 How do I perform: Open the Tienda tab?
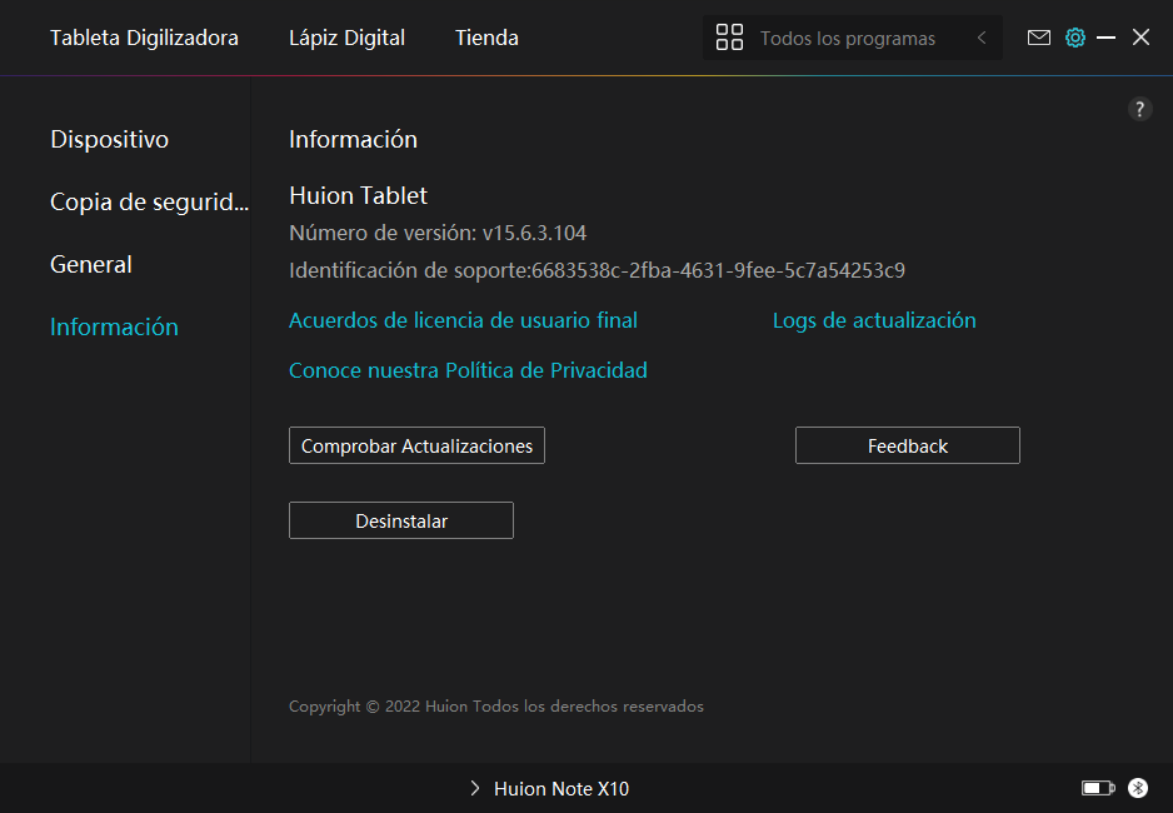pos(486,37)
